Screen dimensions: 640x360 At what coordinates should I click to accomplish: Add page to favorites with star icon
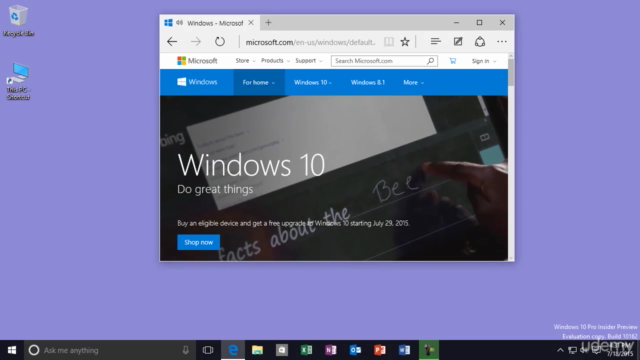(x=405, y=42)
